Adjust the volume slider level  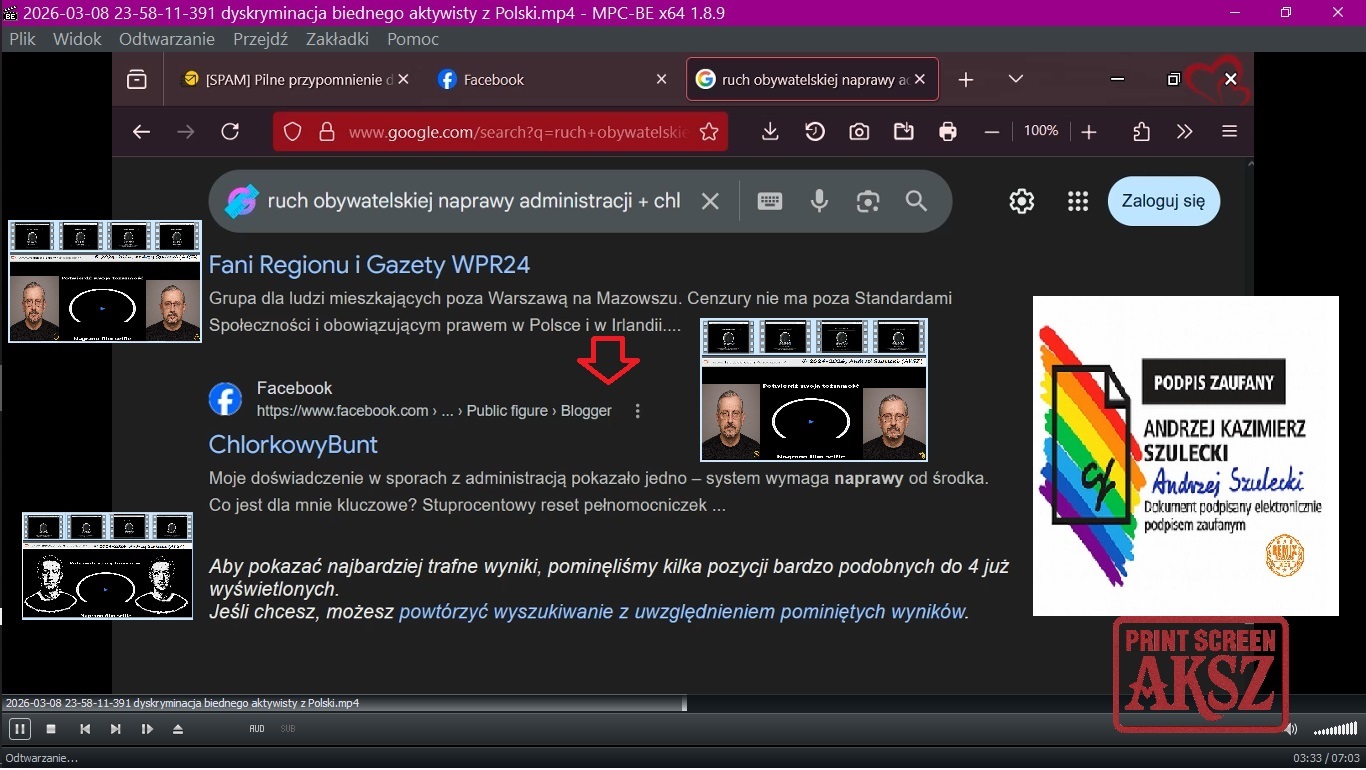(1335, 729)
